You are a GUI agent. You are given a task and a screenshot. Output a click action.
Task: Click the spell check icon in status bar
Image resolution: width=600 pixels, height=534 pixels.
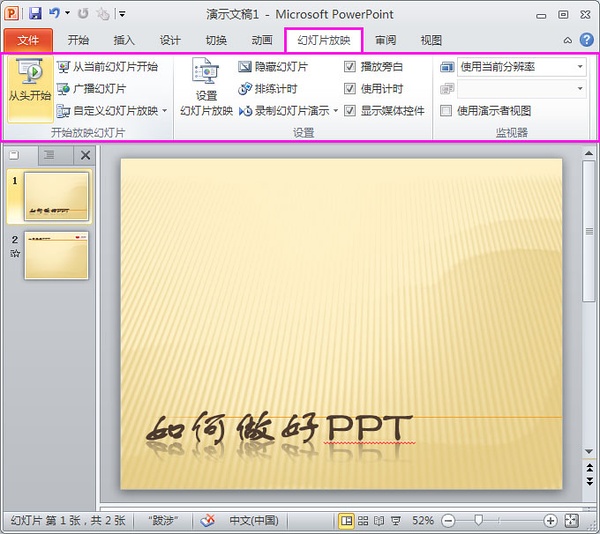[208, 521]
